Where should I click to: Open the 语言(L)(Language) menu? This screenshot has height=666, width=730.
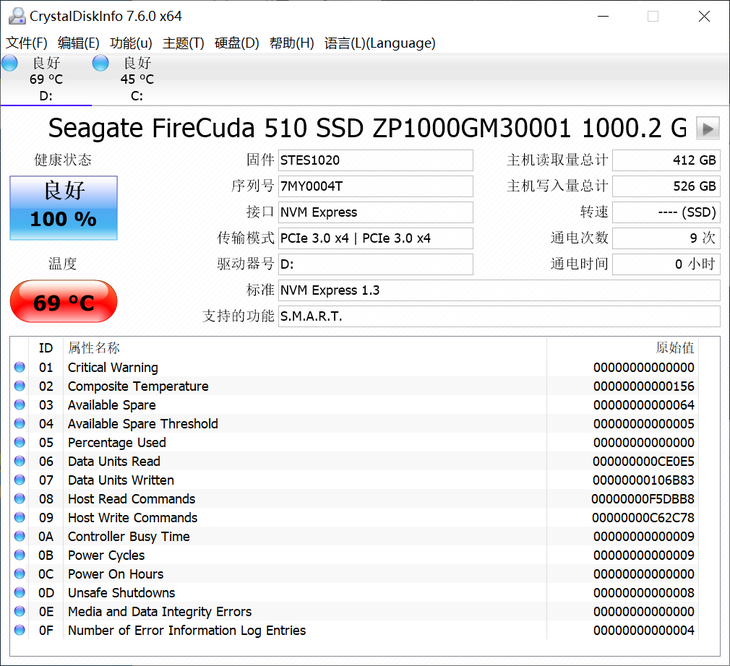pyautogui.click(x=380, y=43)
